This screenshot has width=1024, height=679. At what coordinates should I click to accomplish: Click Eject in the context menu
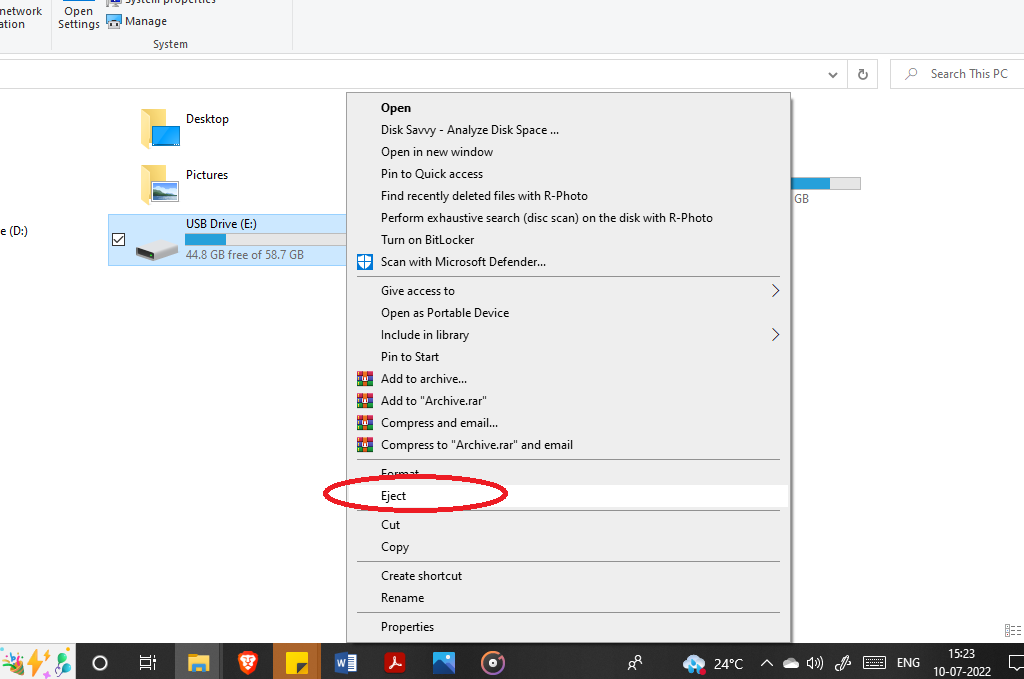(394, 496)
